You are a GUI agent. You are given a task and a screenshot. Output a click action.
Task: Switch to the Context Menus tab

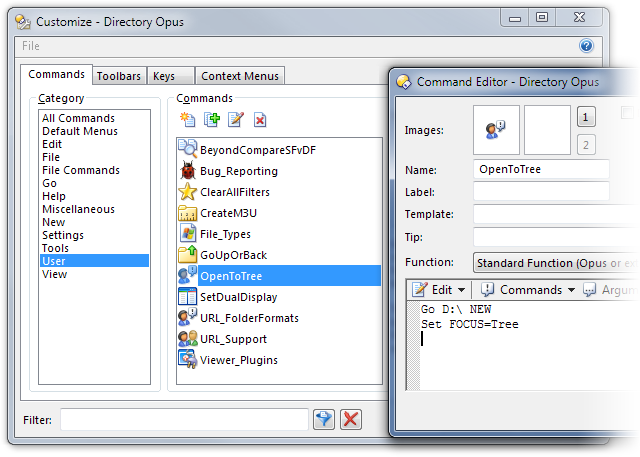point(240,76)
